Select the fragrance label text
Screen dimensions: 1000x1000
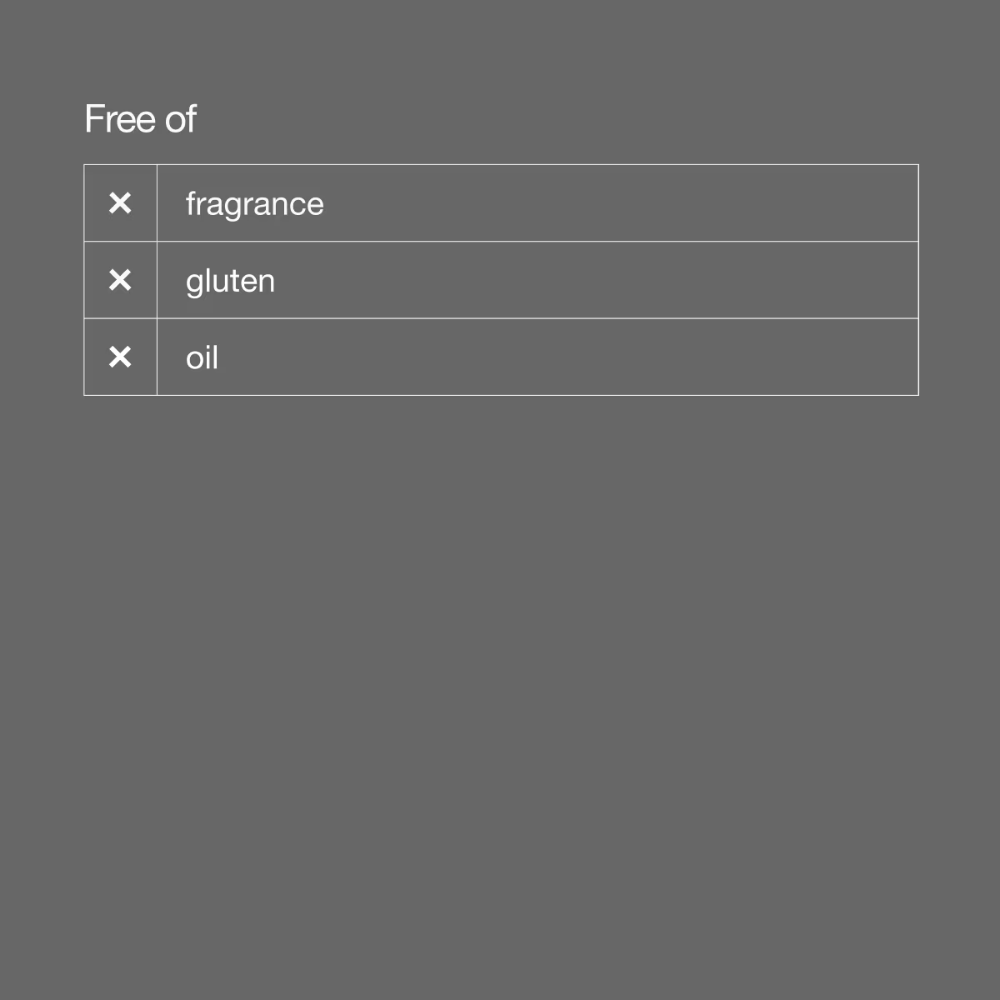[x=254, y=204]
